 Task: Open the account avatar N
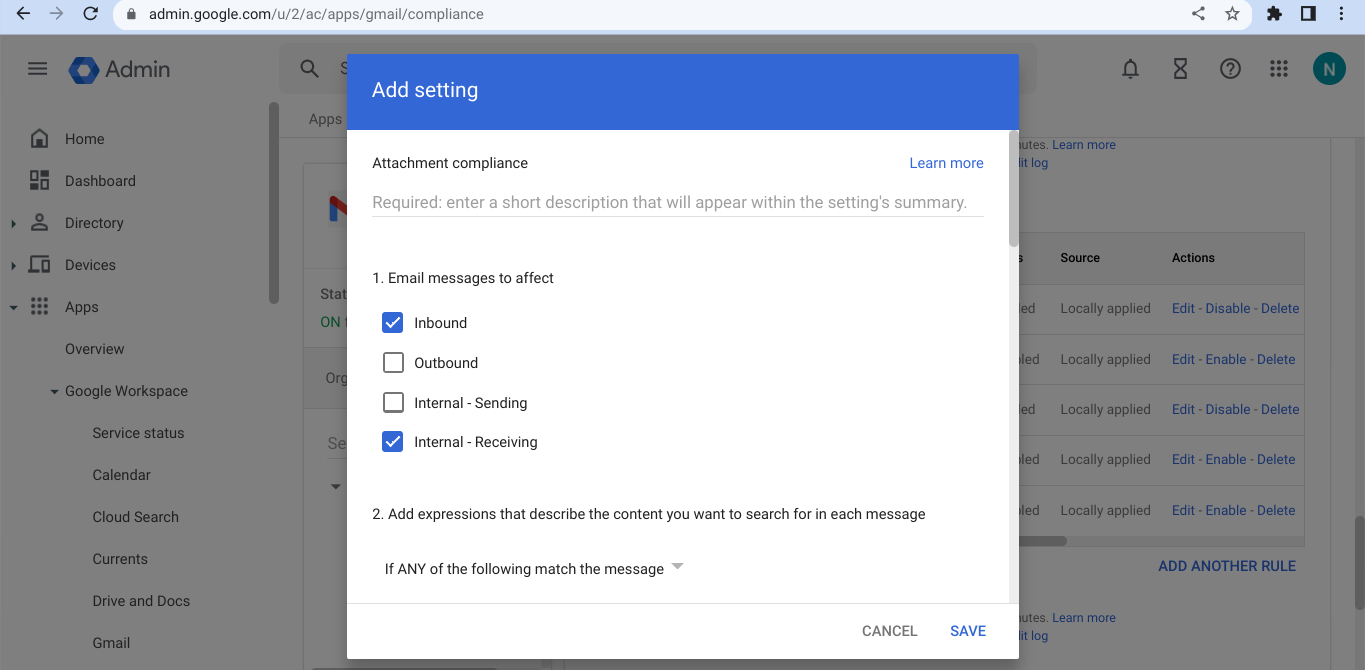tap(1329, 69)
